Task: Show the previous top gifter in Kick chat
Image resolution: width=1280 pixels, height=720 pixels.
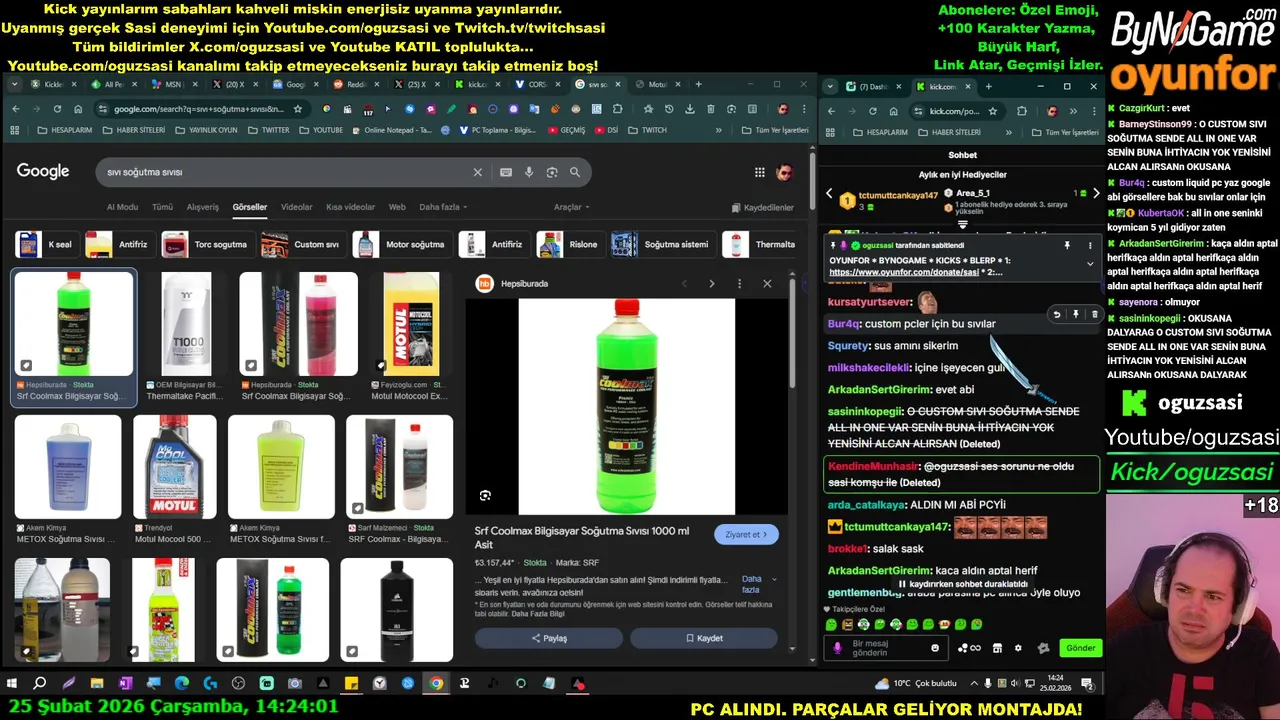Action: pos(828,193)
